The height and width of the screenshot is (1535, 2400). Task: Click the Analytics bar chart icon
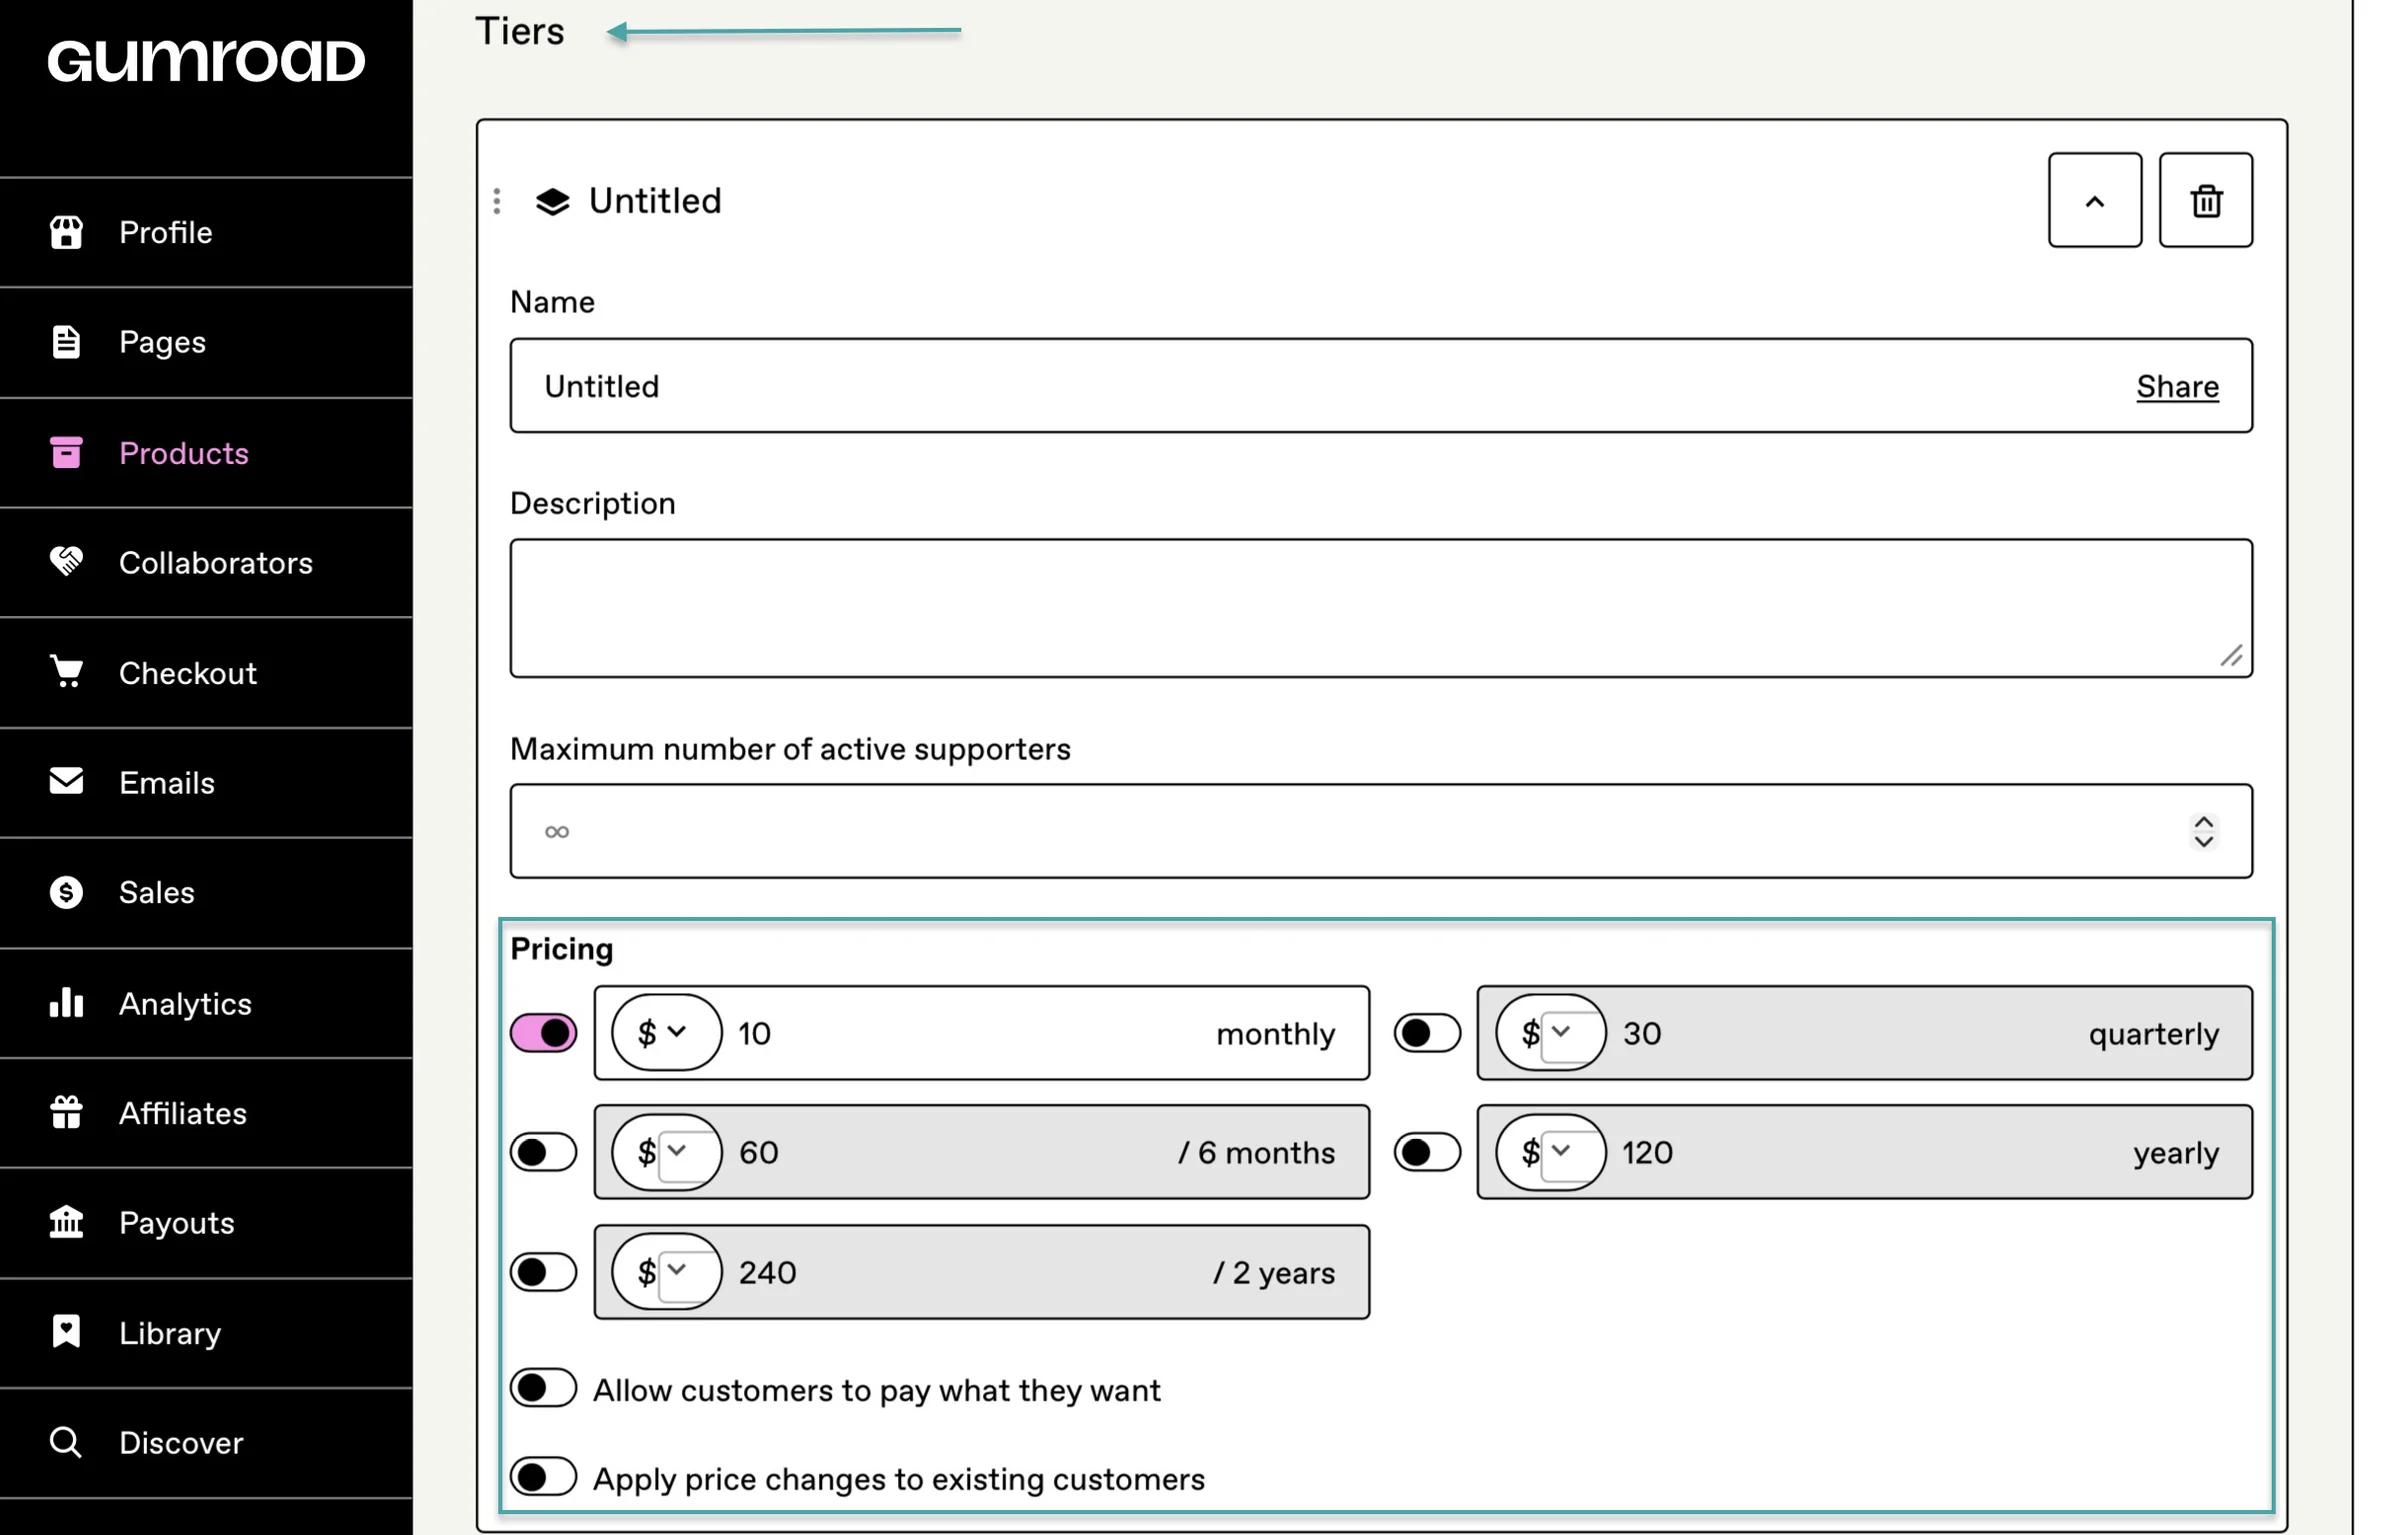[66, 1003]
